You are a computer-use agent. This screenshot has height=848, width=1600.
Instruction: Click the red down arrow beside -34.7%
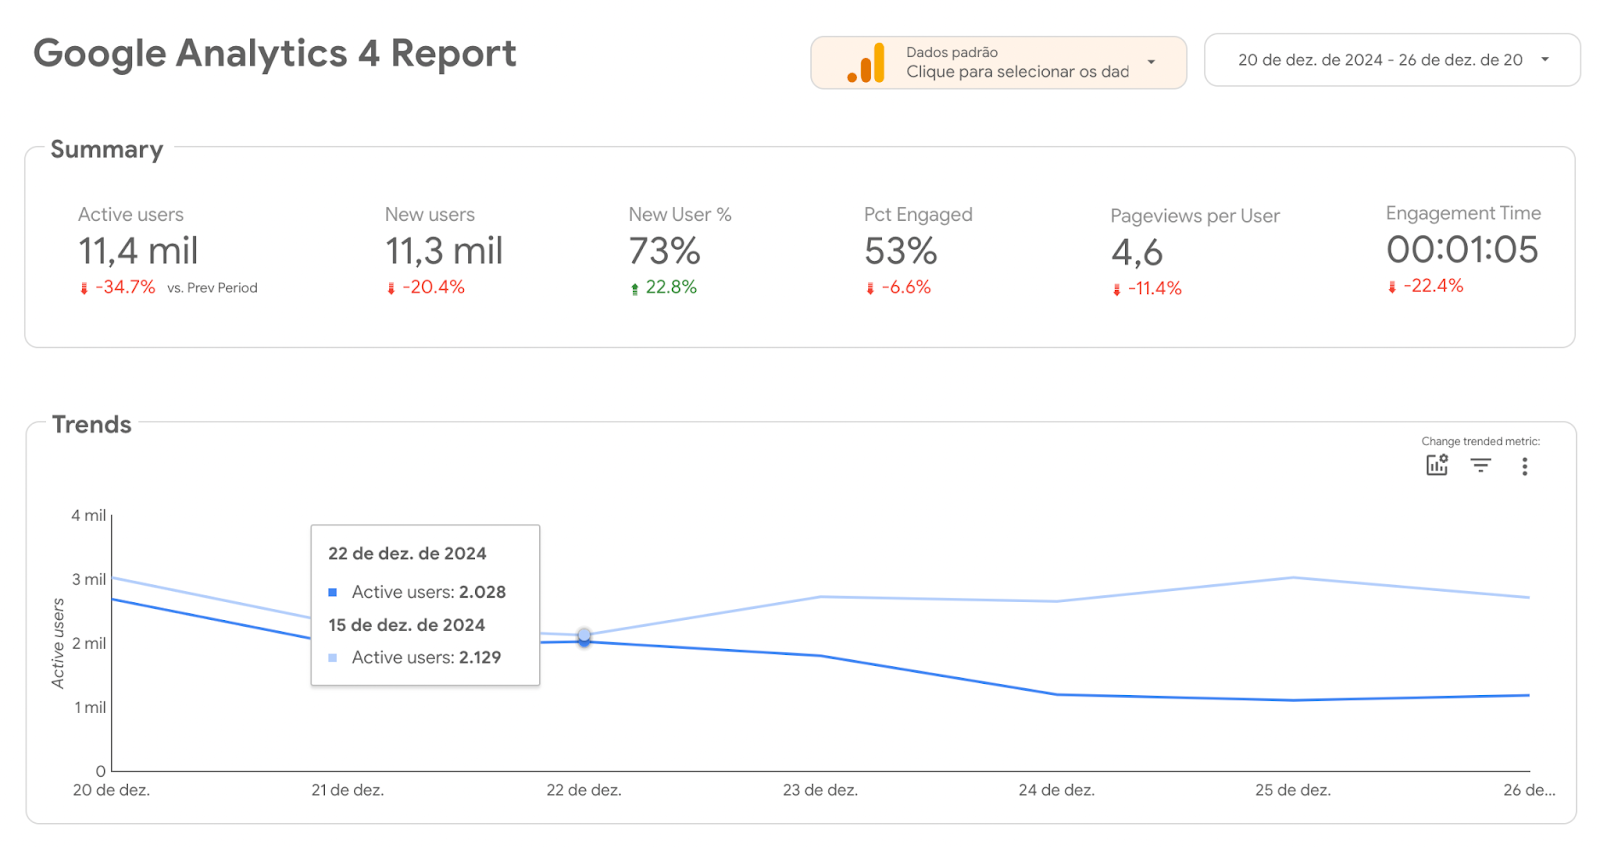coord(84,288)
